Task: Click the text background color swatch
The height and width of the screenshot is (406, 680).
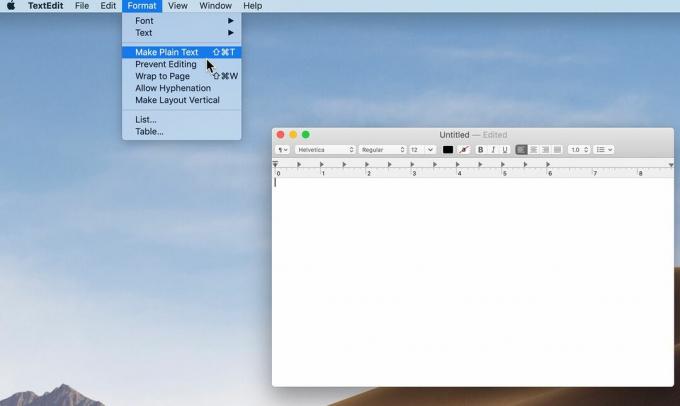Action: pos(464,150)
